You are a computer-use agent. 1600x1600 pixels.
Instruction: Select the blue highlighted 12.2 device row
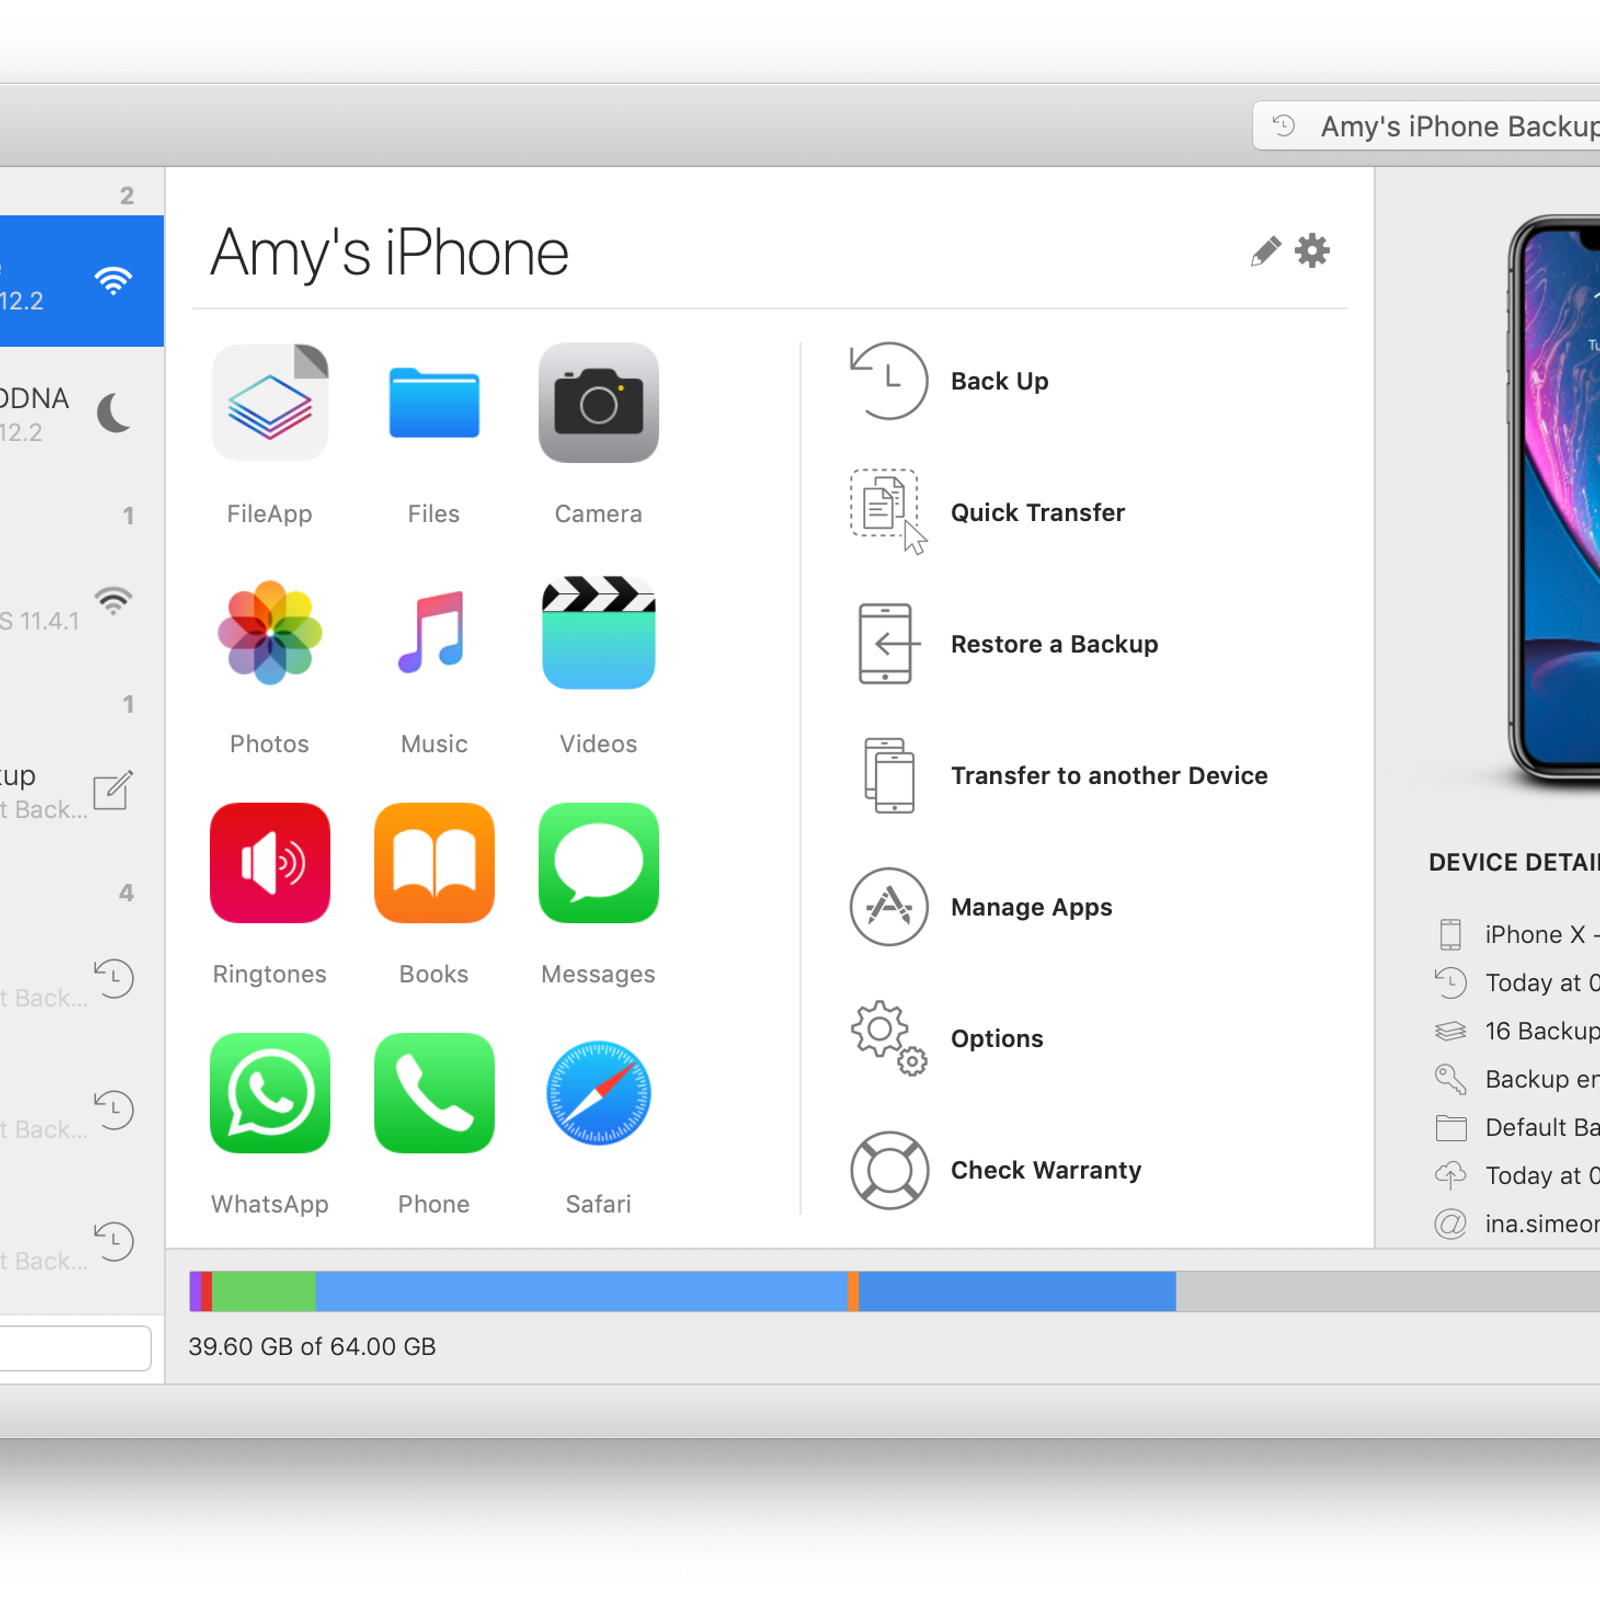click(x=82, y=281)
